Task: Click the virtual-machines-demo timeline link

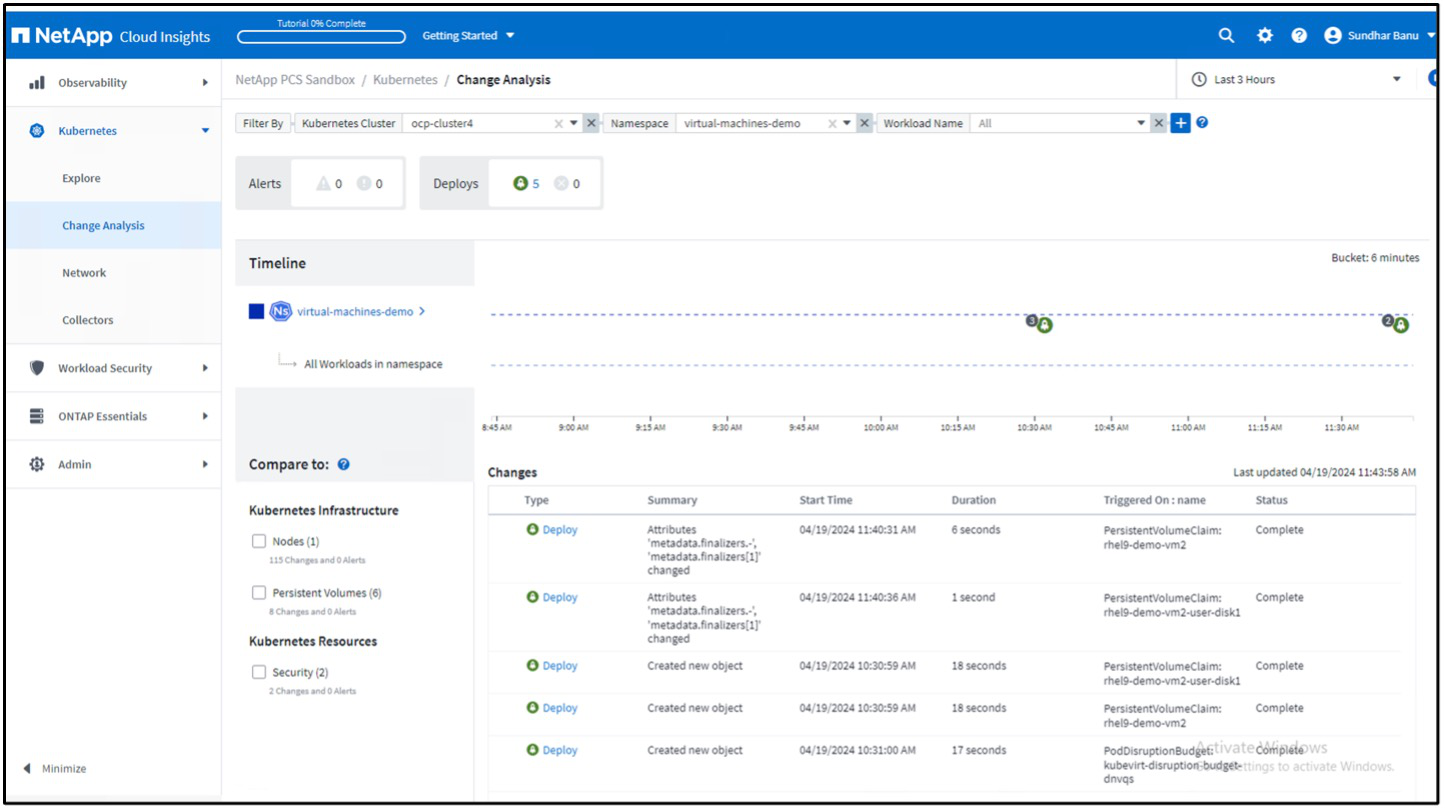Action: [355, 312]
